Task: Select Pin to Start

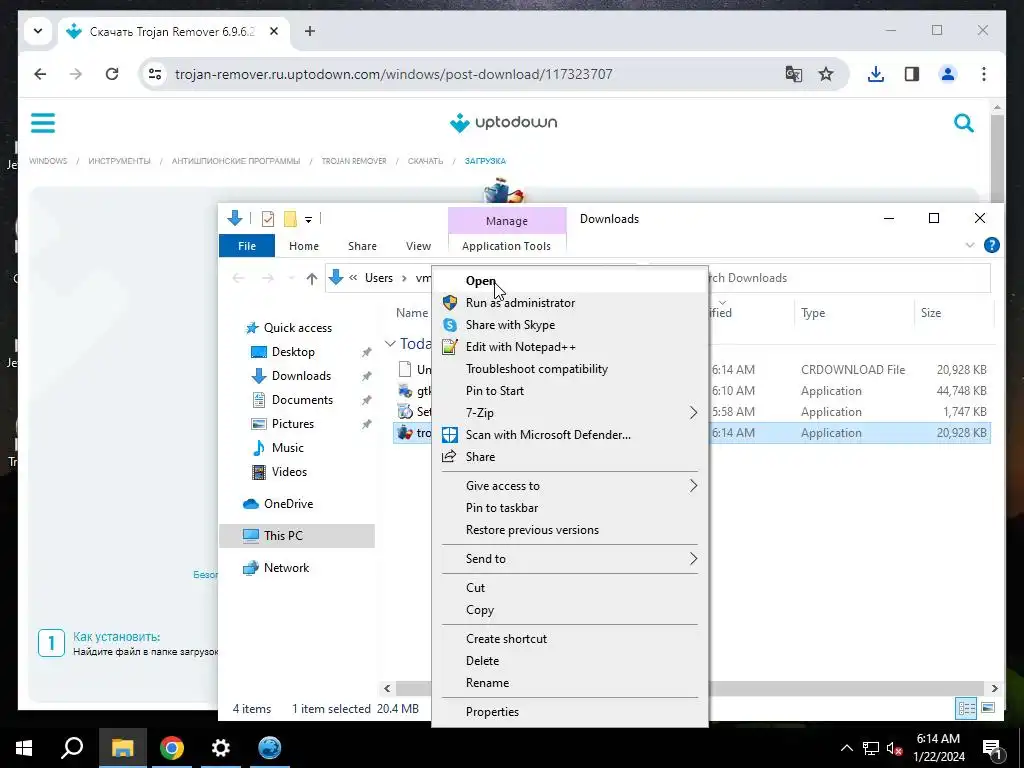Action: 569,391
